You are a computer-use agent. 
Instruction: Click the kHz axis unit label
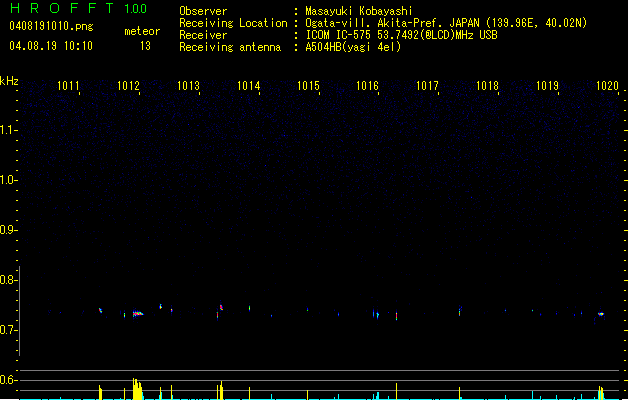9,81
